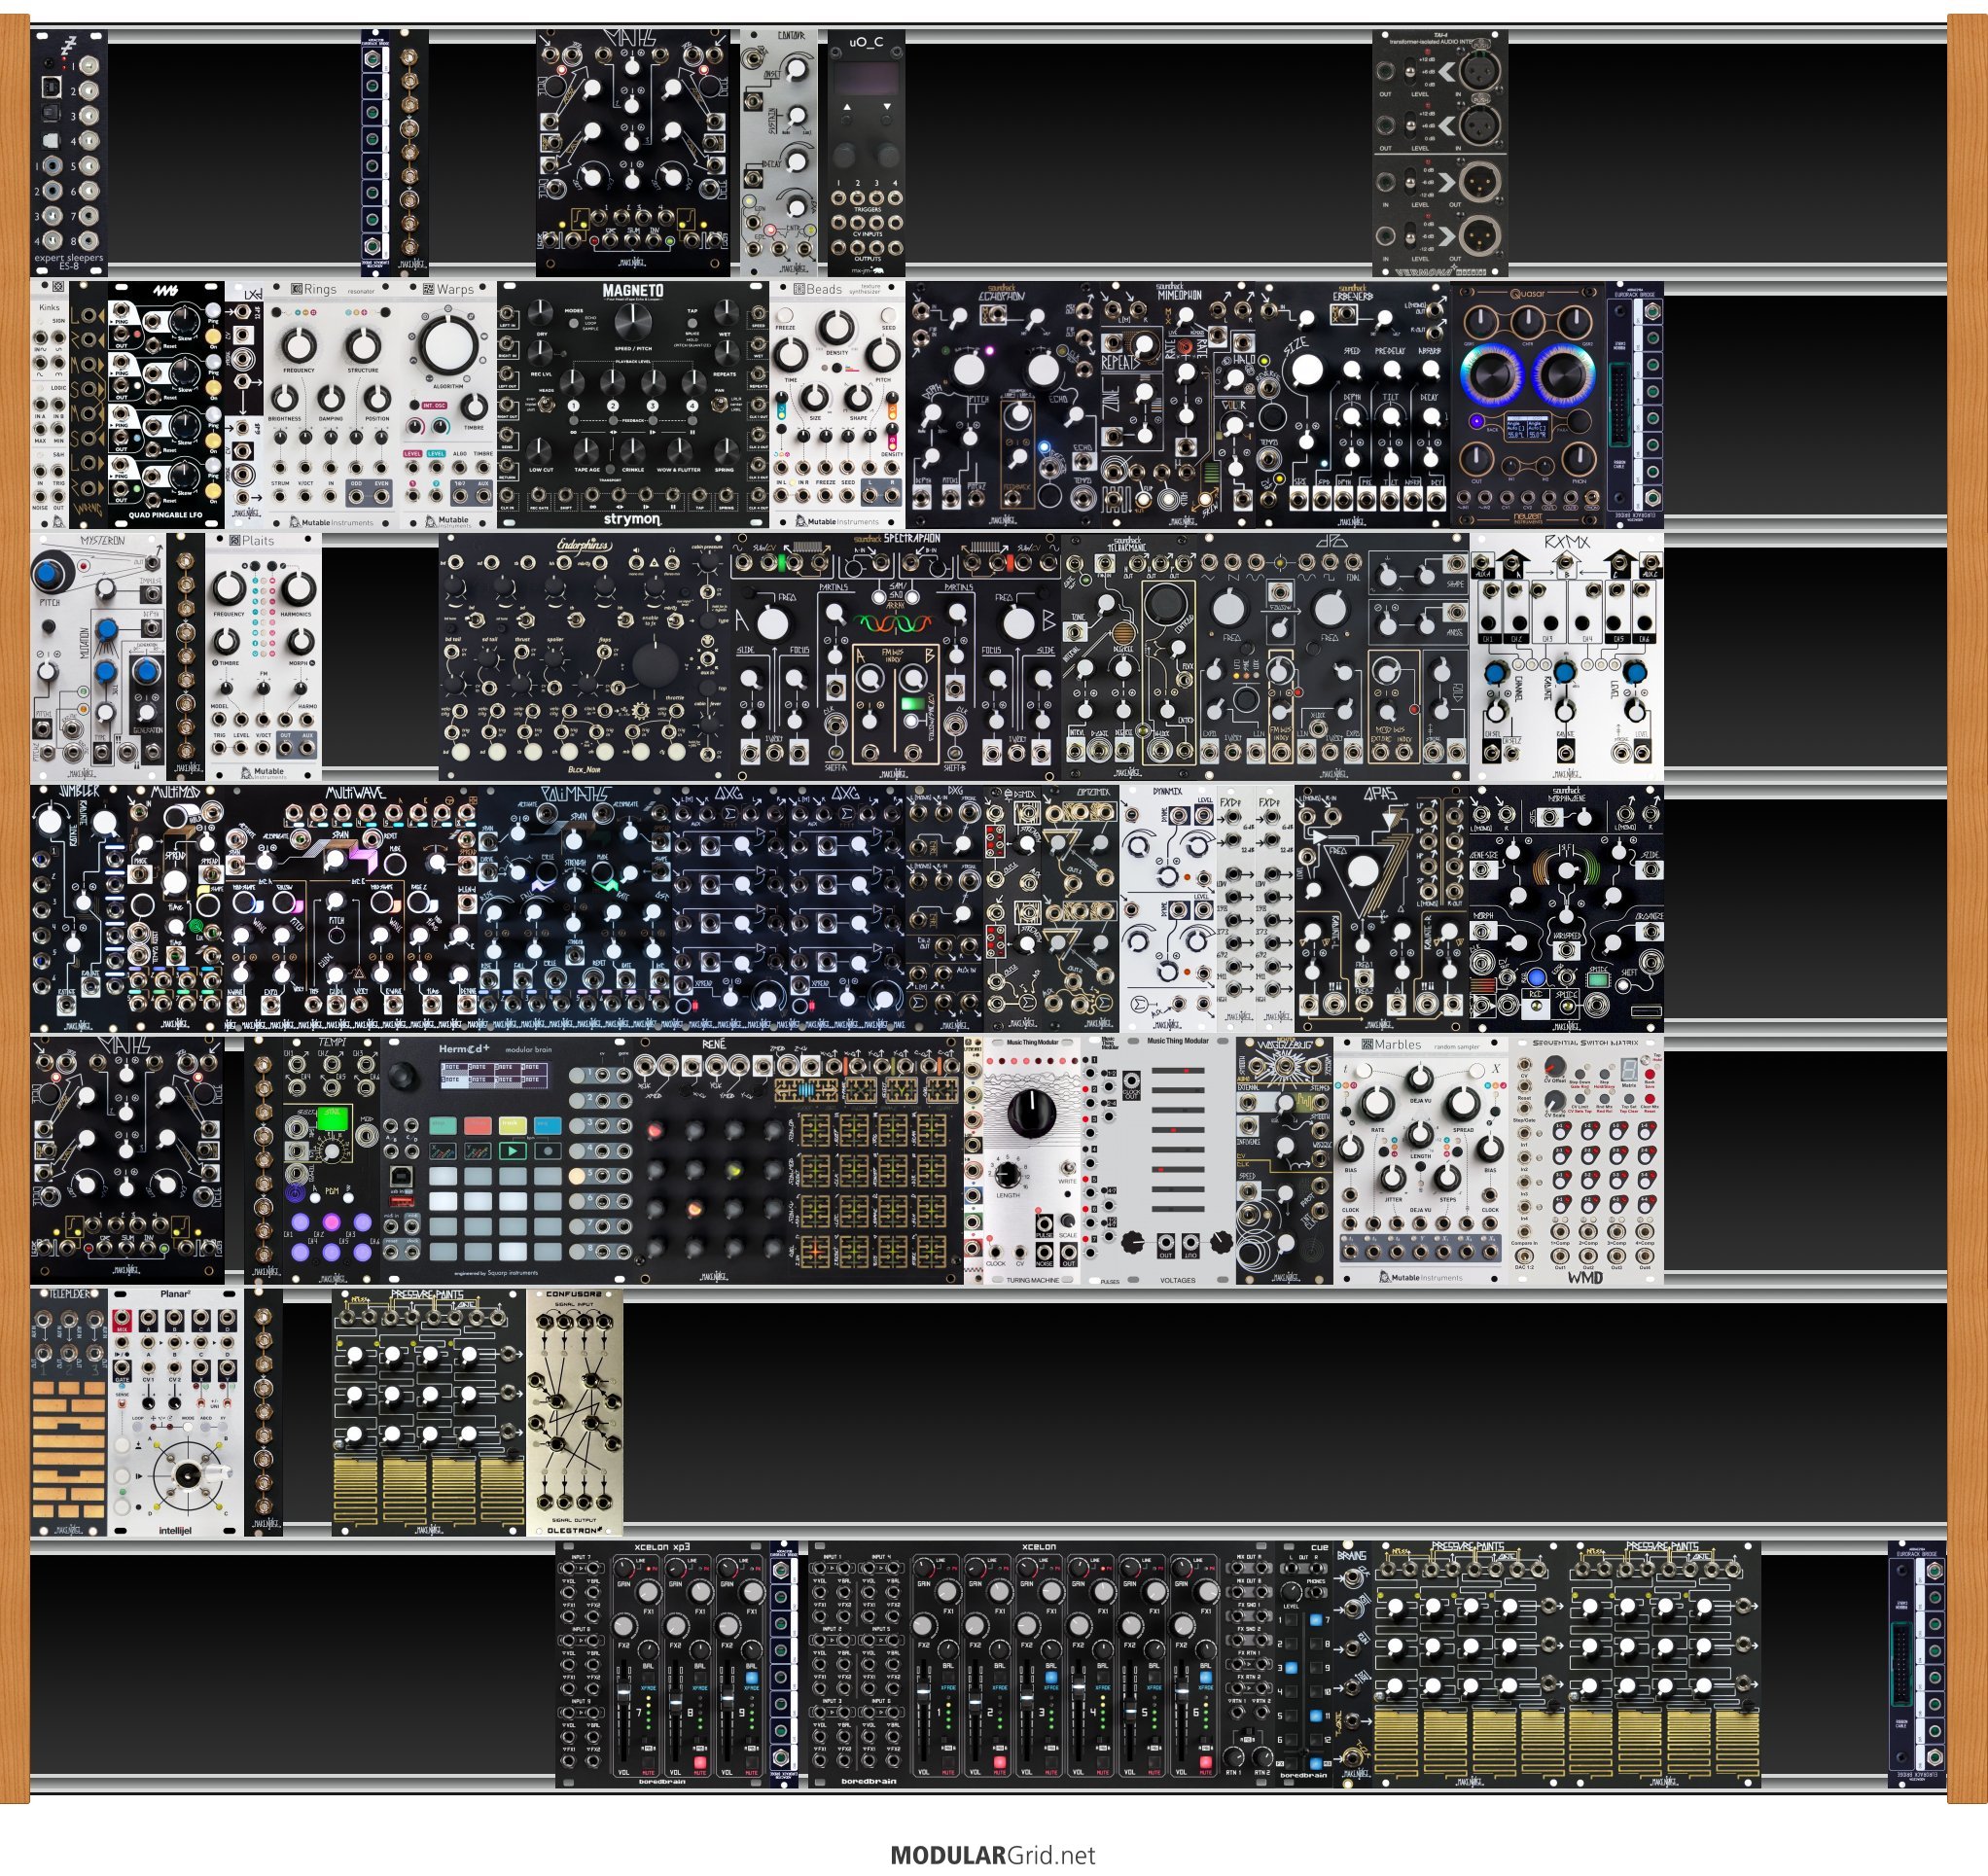
Task: Select the Boredbrain Xcelon xp3 expander module
Action: [662, 1664]
